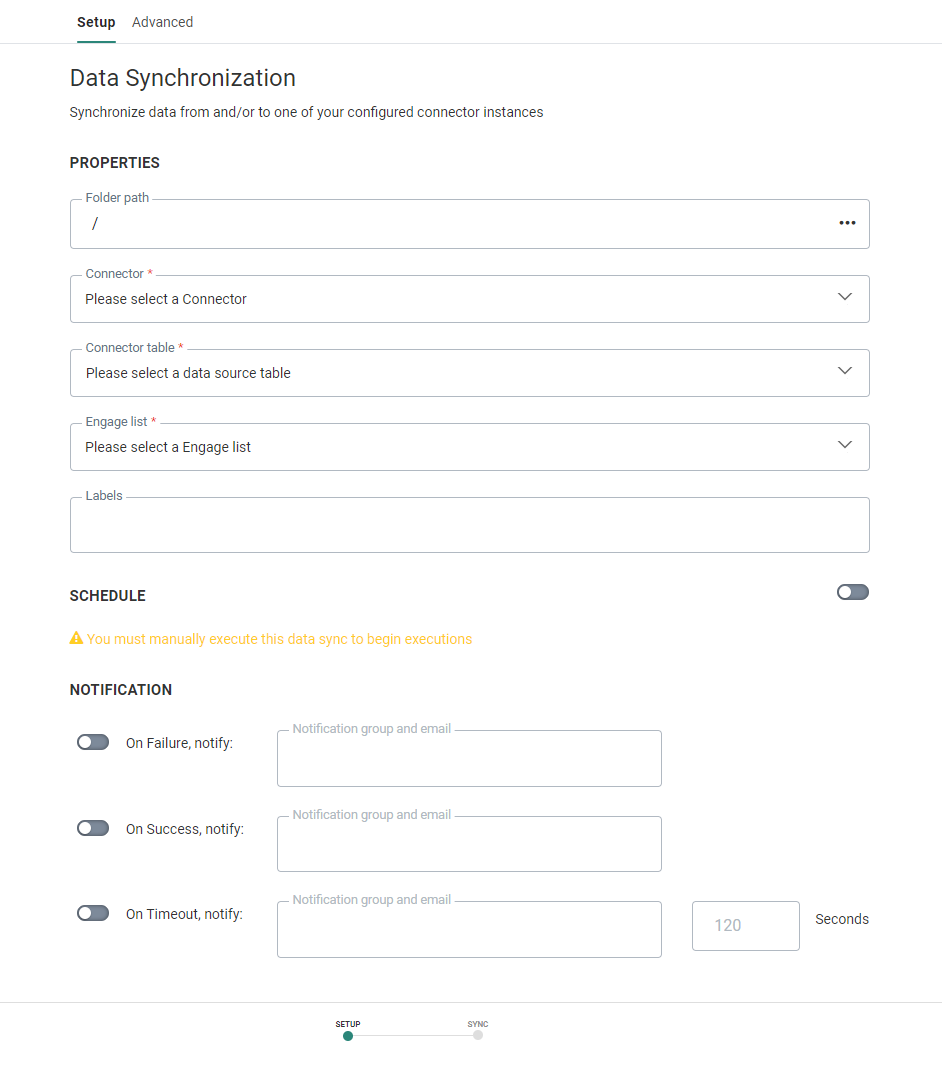Enable the Schedule toggle switch
This screenshot has height=1067, width=942.
853,592
